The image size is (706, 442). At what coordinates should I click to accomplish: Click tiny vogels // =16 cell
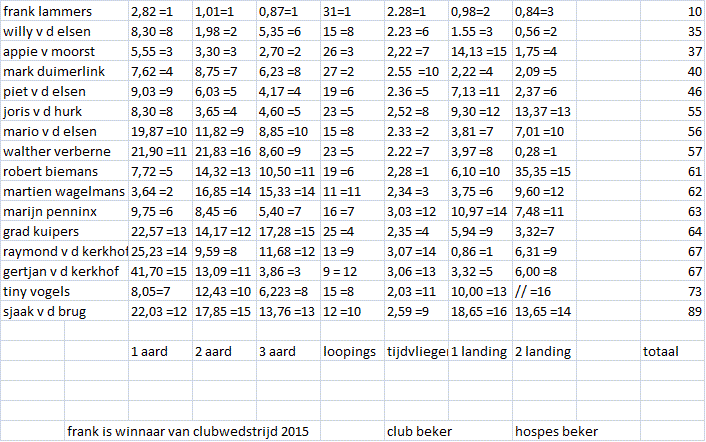[x=544, y=291]
